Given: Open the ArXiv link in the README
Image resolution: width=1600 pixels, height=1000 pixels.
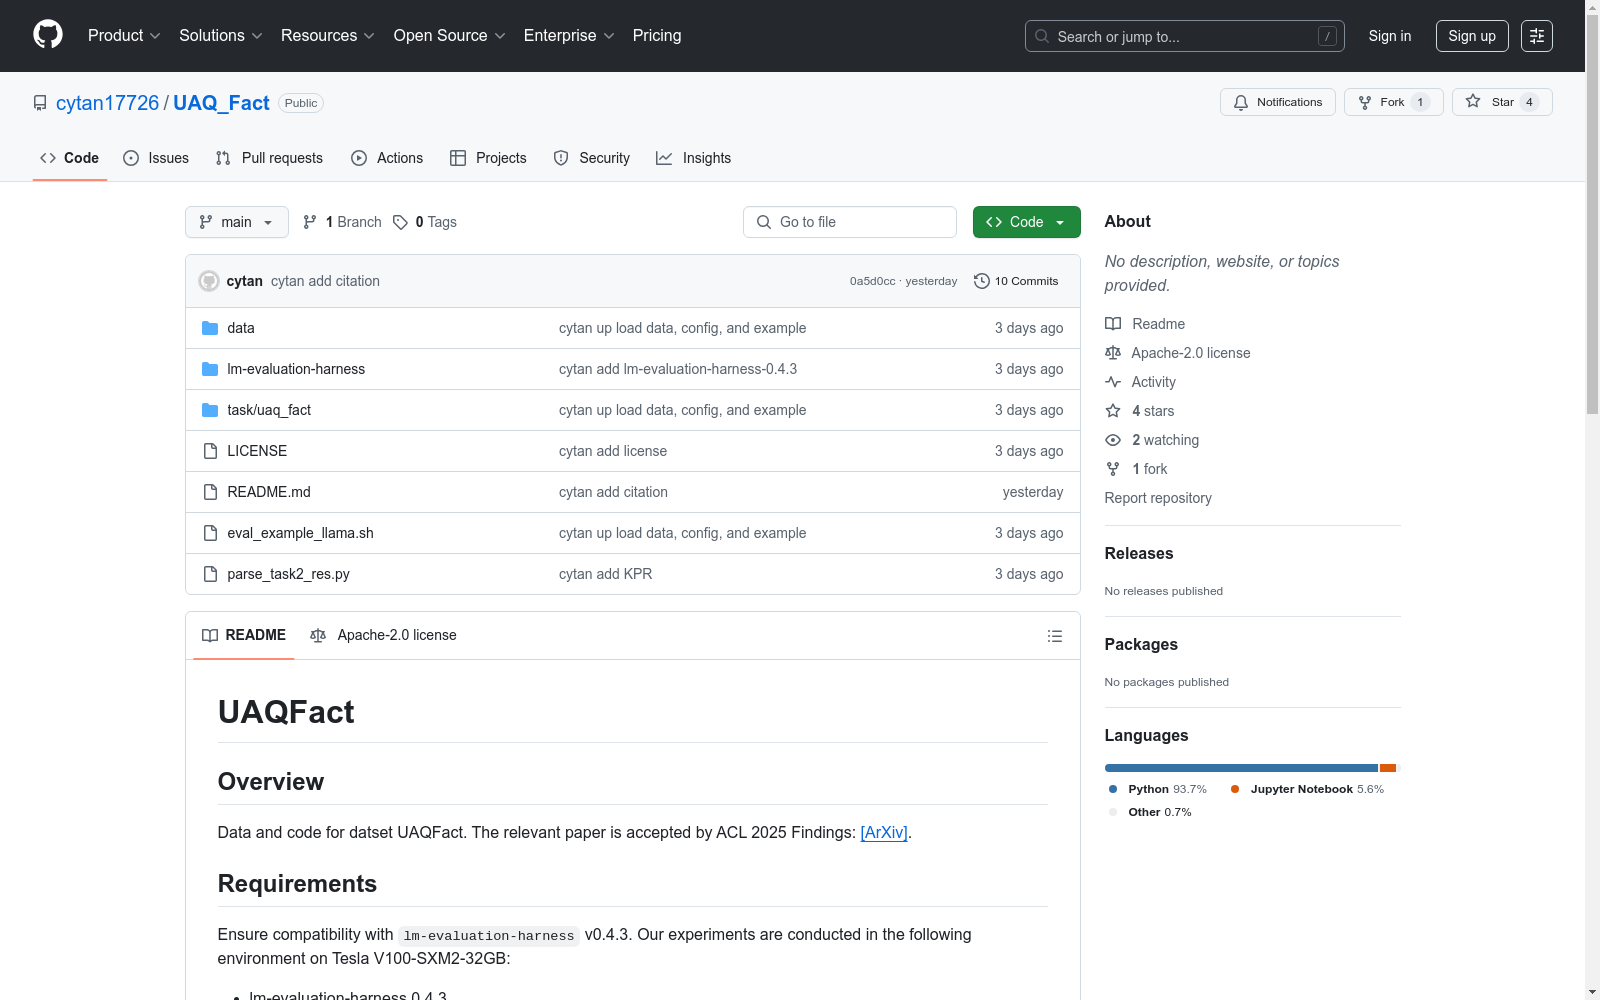Looking at the screenshot, I should click(884, 832).
